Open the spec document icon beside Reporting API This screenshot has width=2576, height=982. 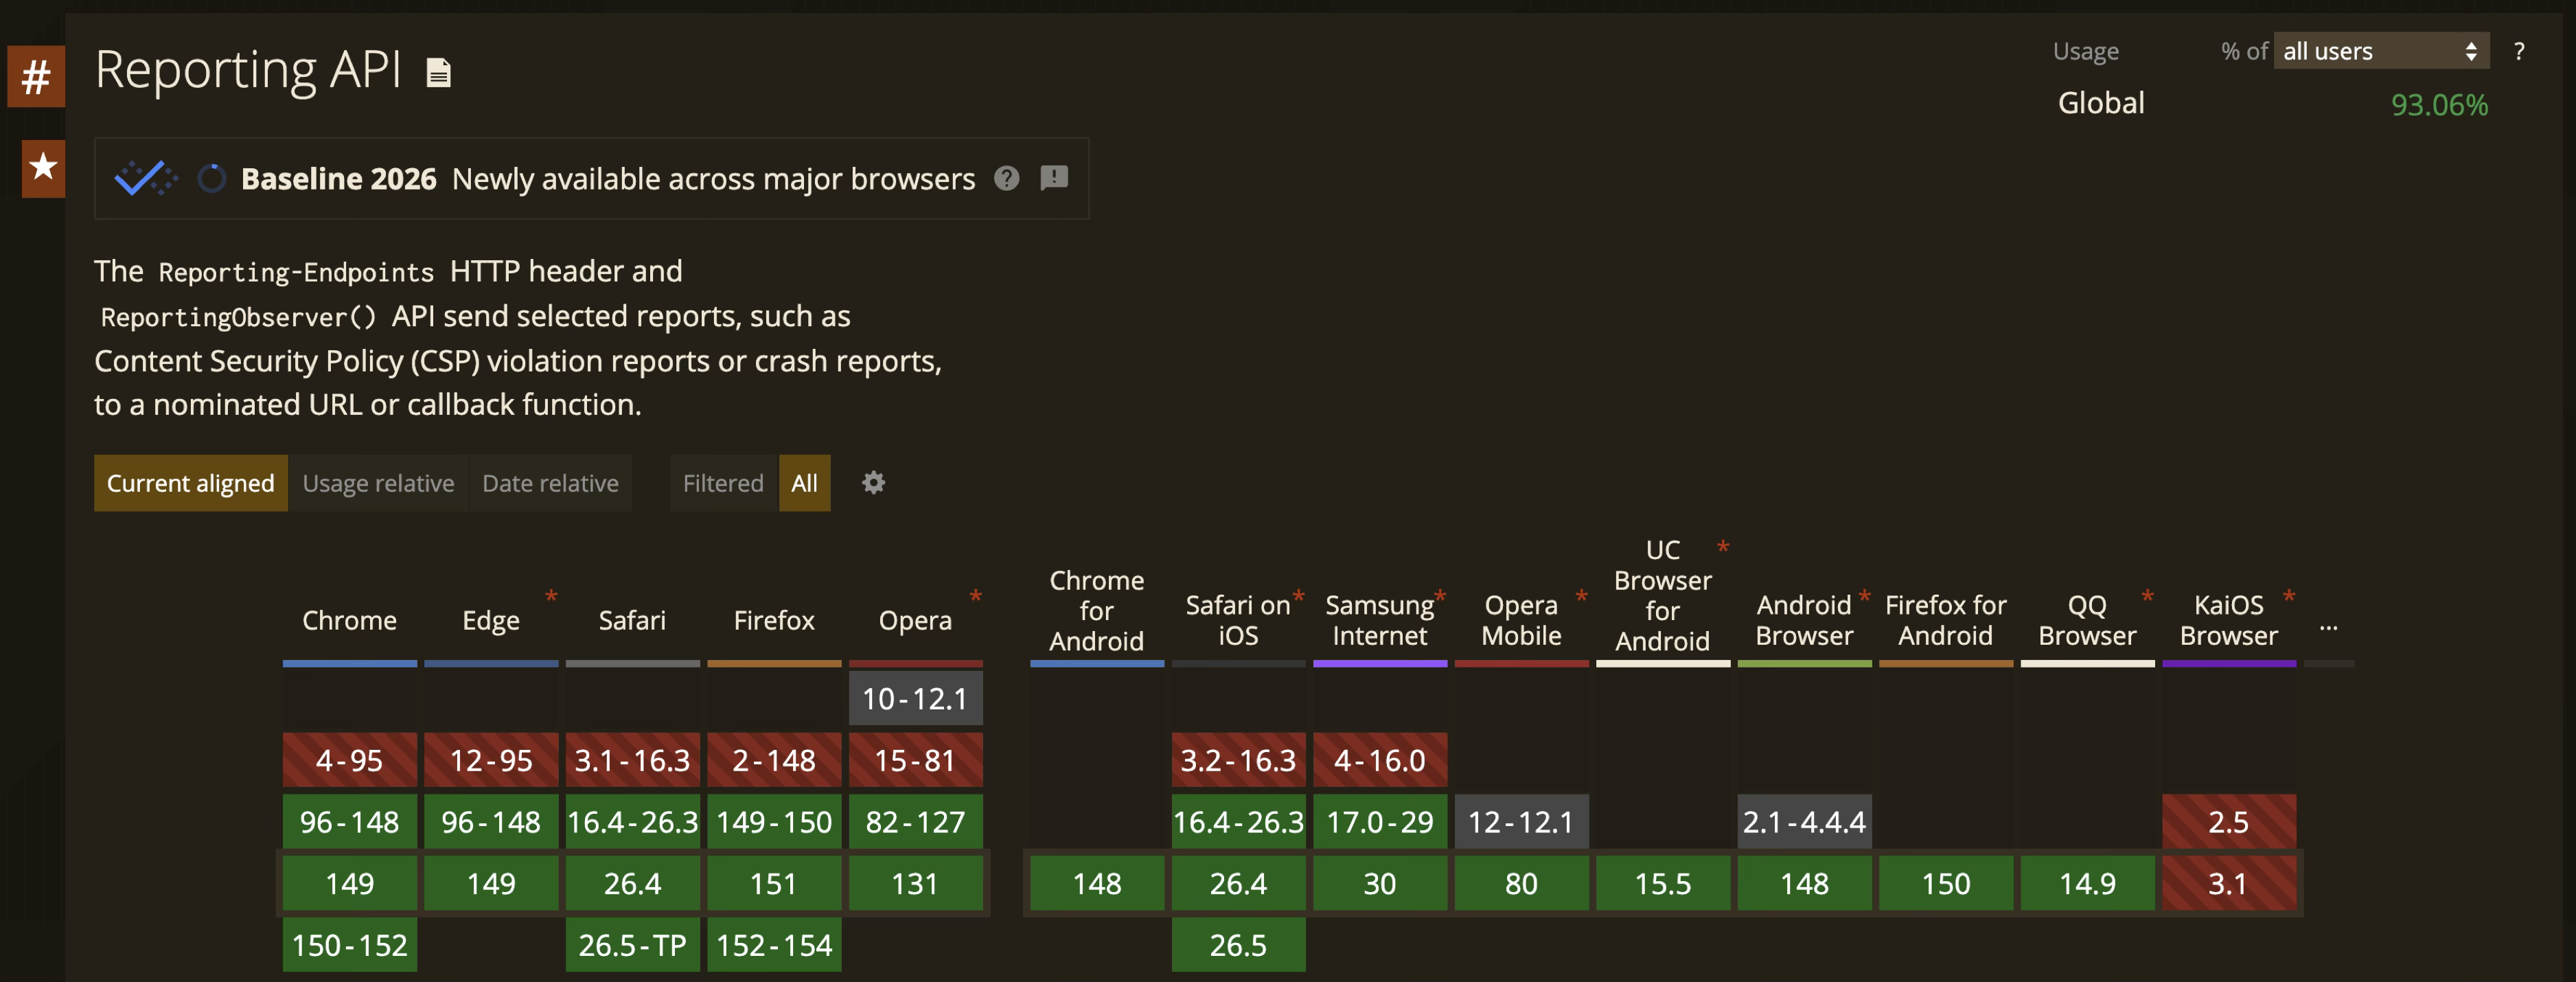(x=439, y=73)
